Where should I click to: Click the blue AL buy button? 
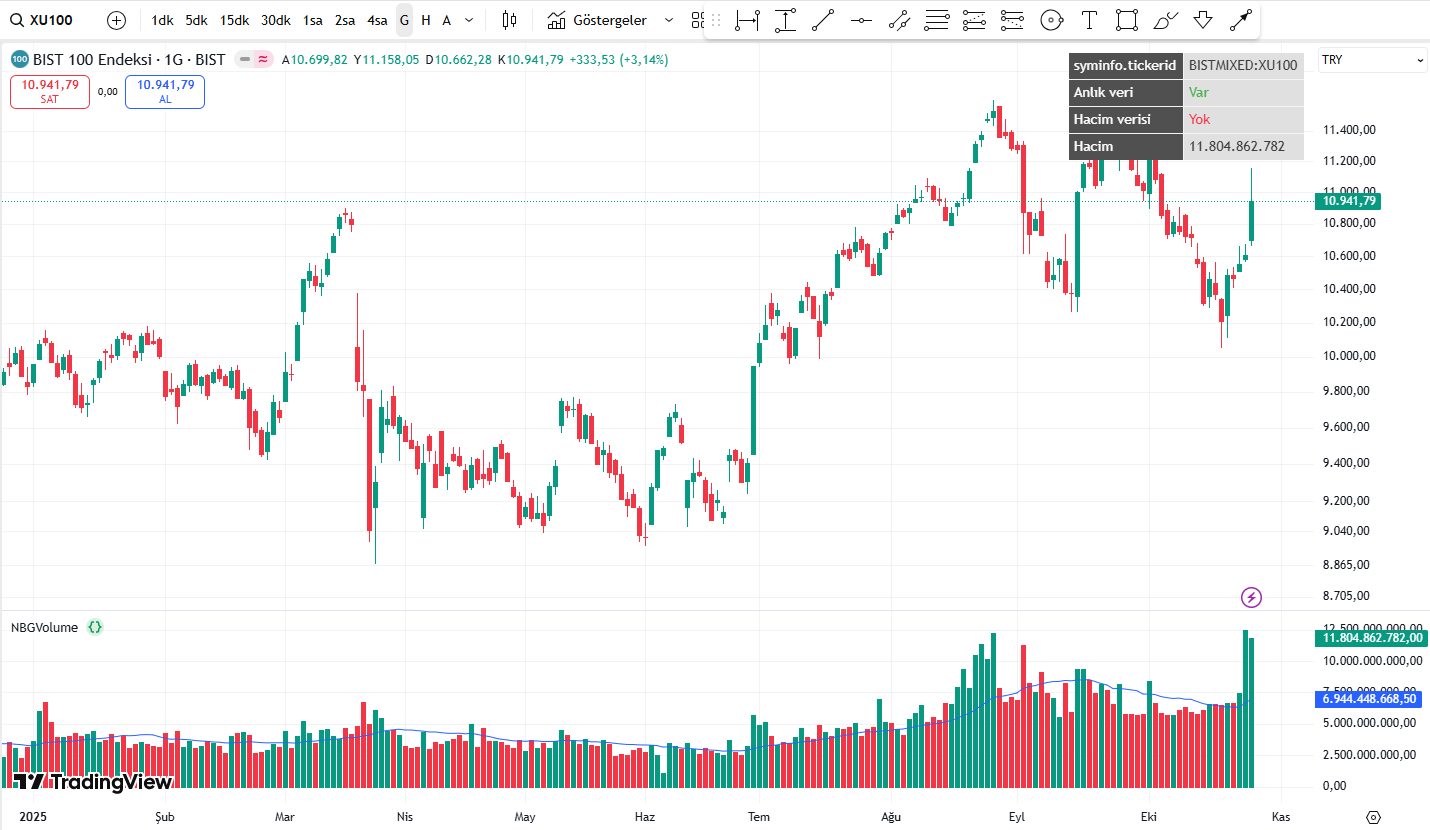(x=165, y=91)
